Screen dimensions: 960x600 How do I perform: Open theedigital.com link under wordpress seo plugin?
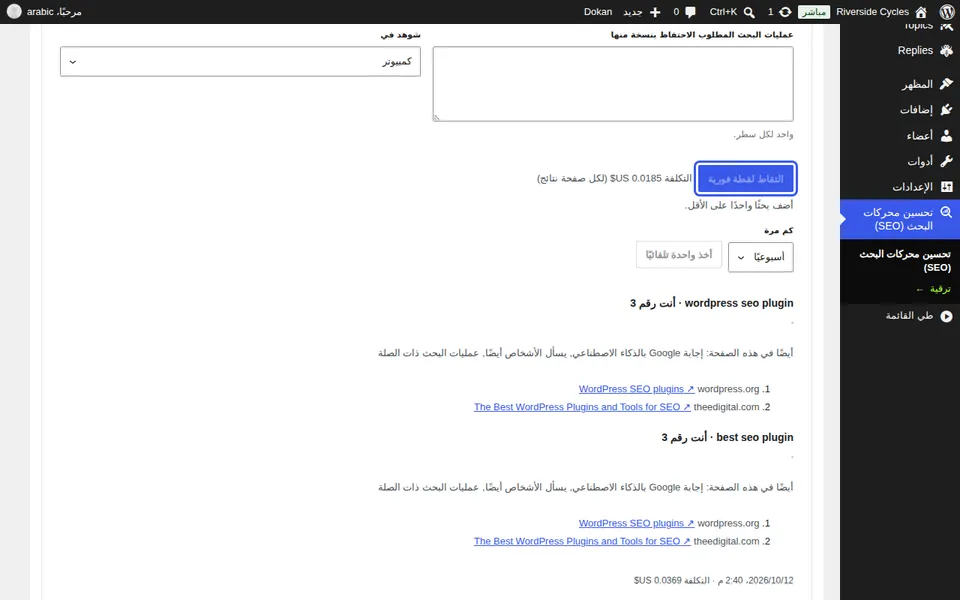(582, 407)
